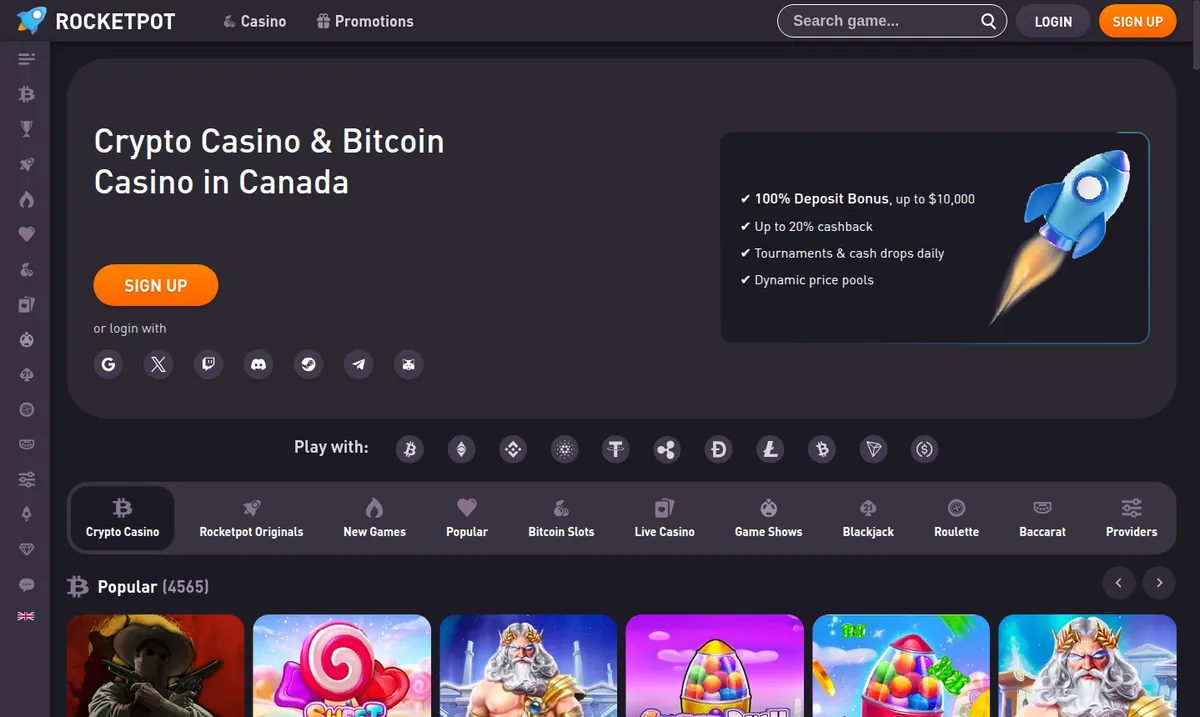Open the playing cards icon in sidebar
The height and width of the screenshot is (717, 1200).
coord(27,305)
